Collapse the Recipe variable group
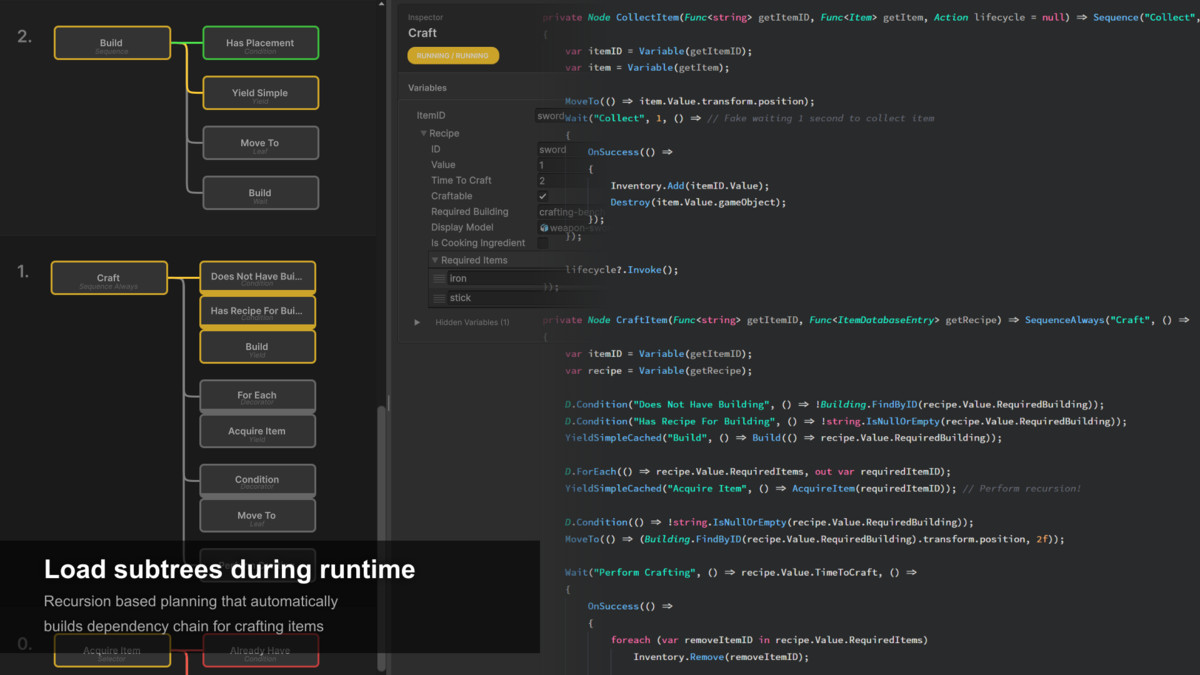This screenshot has width=1200, height=675. [x=424, y=133]
